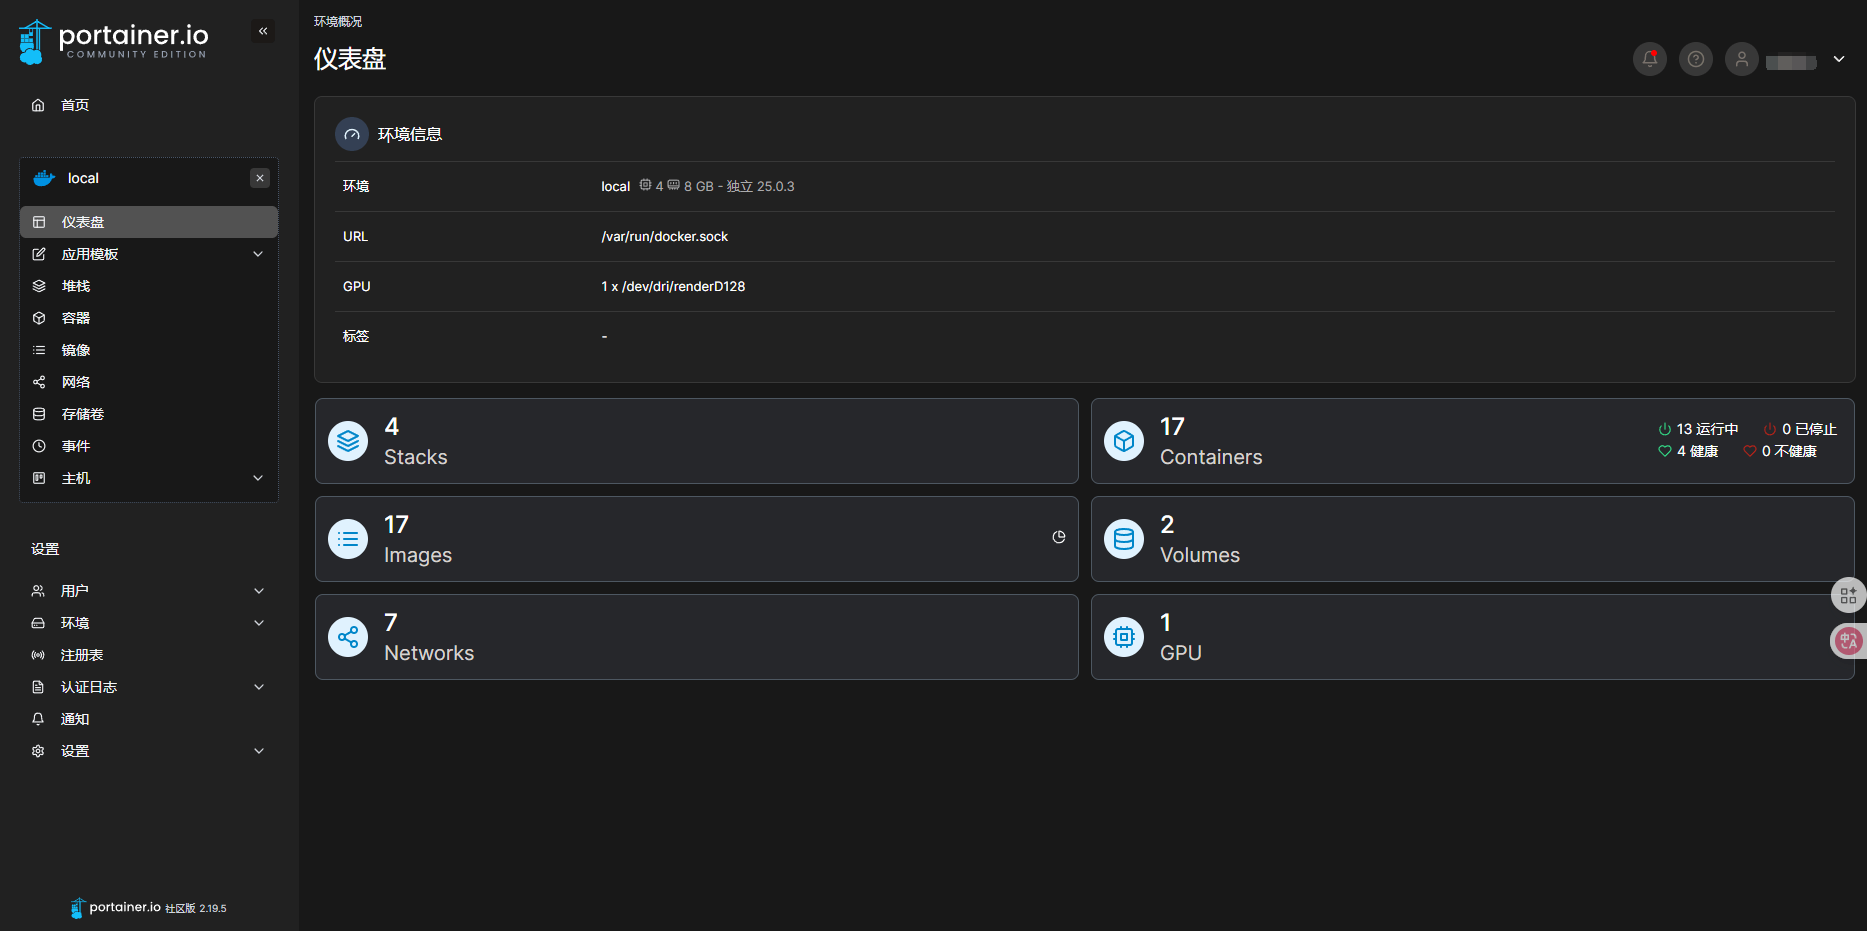Viewport: 1867px width, 931px height.
Task: Click the notifications bell icon
Action: (1649, 59)
